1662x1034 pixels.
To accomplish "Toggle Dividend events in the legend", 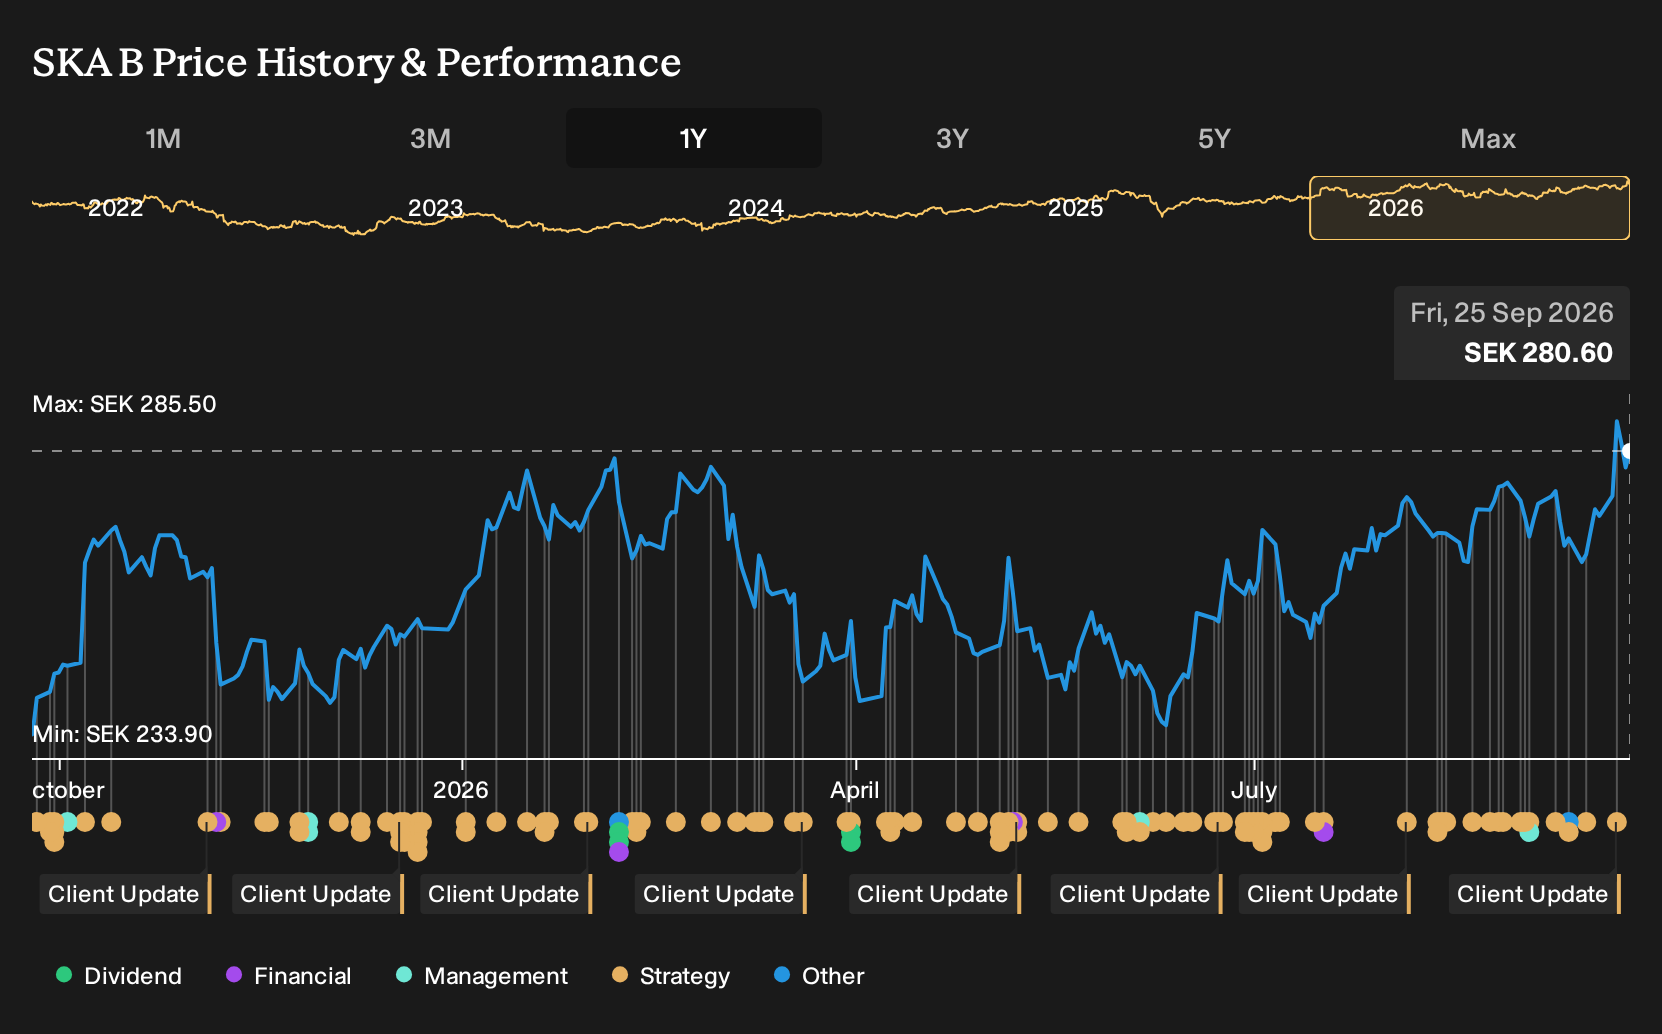I will click(x=119, y=976).
